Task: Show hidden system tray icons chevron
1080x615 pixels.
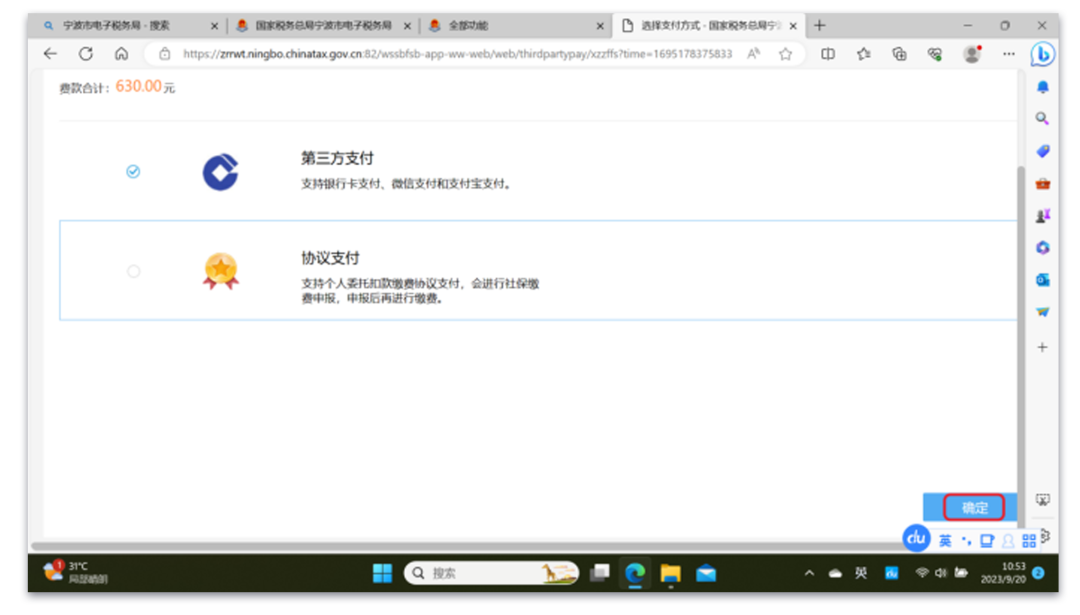Action: [x=809, y=573]
